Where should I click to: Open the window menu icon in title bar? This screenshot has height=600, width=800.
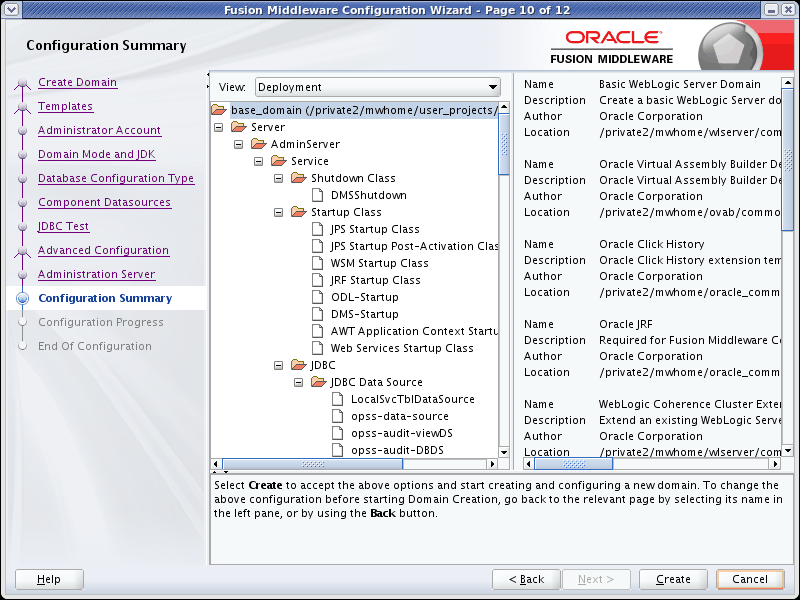click(x=11, y=9)
